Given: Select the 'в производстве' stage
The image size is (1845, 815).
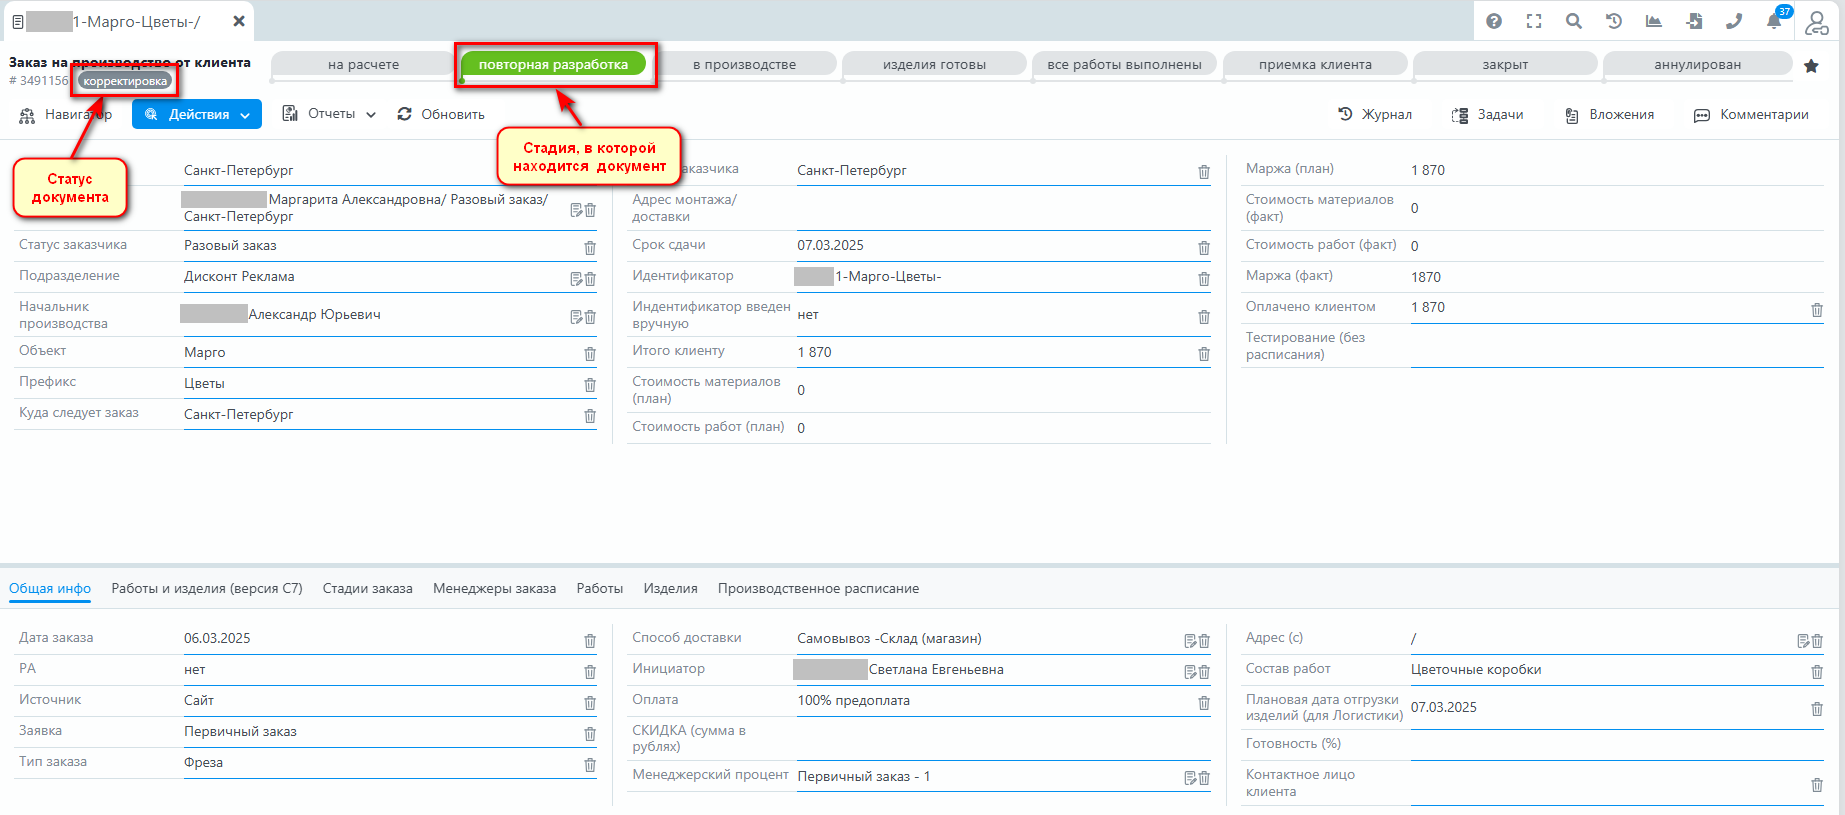Looking at the screenshot, I should (744, 65).
